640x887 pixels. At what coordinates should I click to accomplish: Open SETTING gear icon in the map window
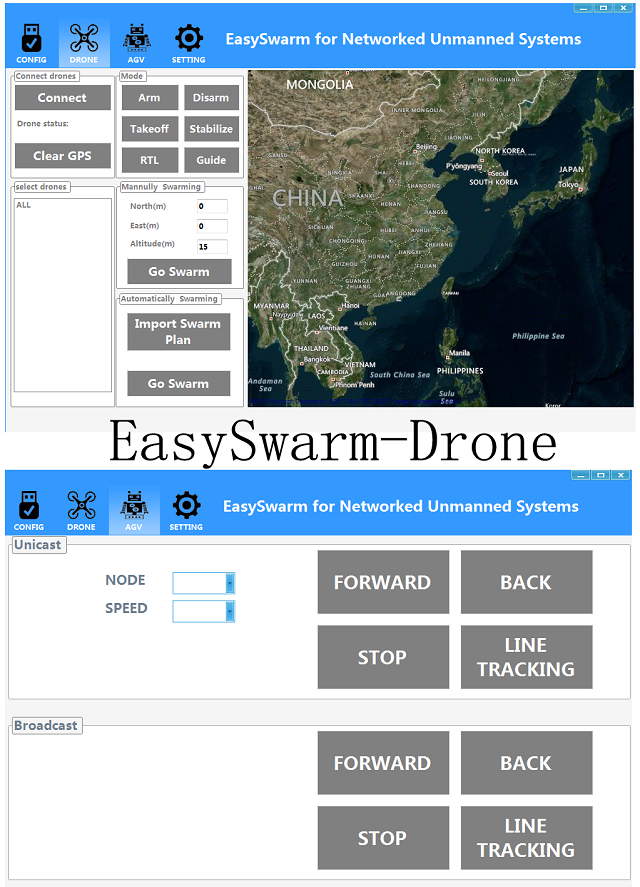(x=188, y=43)
